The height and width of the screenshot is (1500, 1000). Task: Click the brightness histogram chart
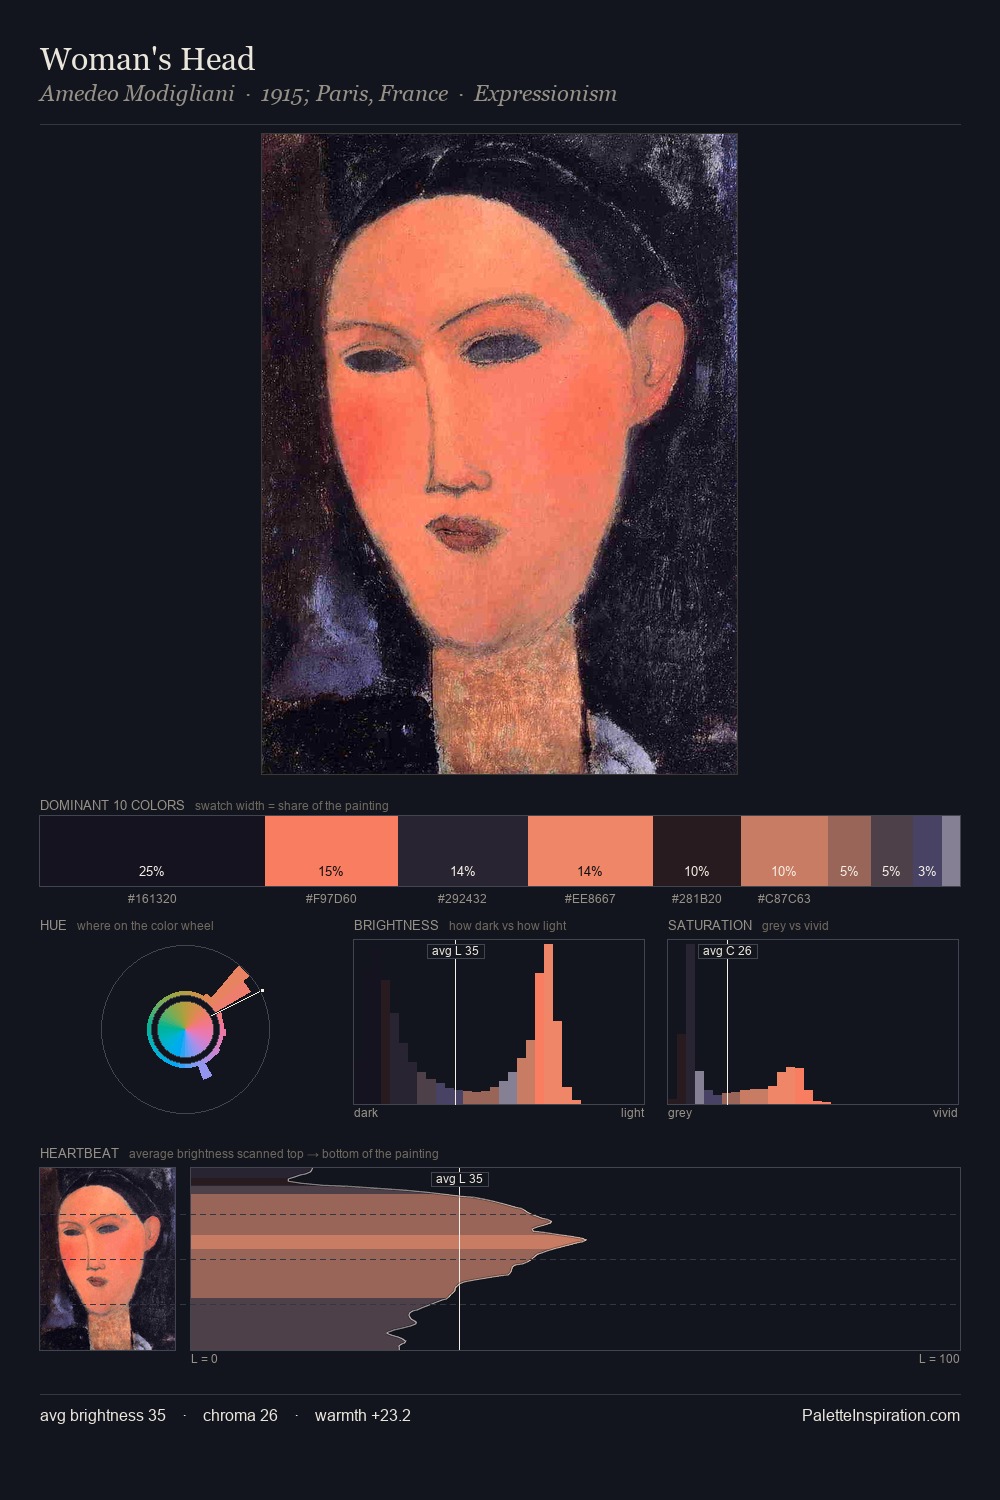(499, 1022)
